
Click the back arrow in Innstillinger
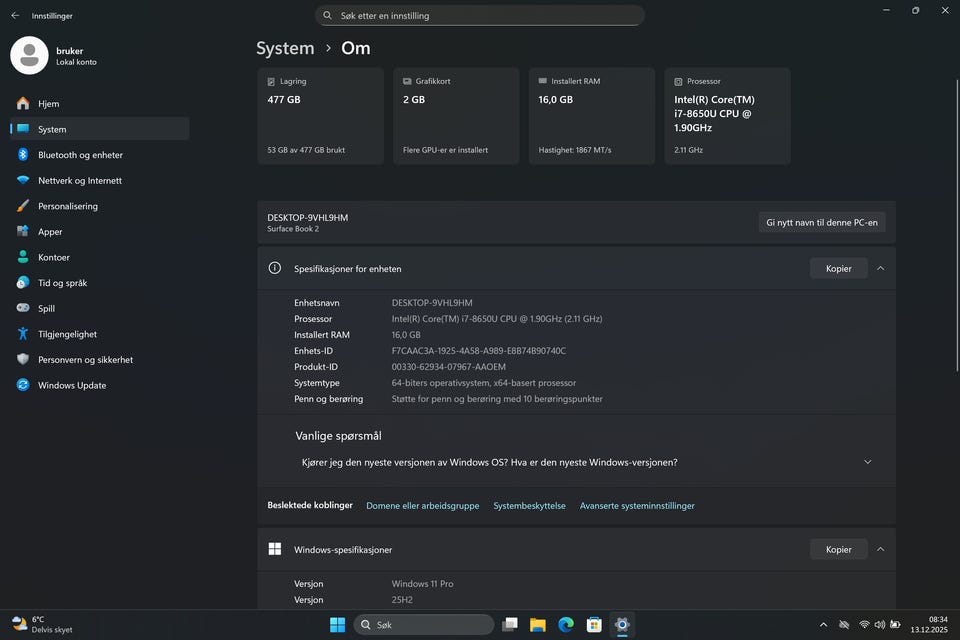(15, 16)
